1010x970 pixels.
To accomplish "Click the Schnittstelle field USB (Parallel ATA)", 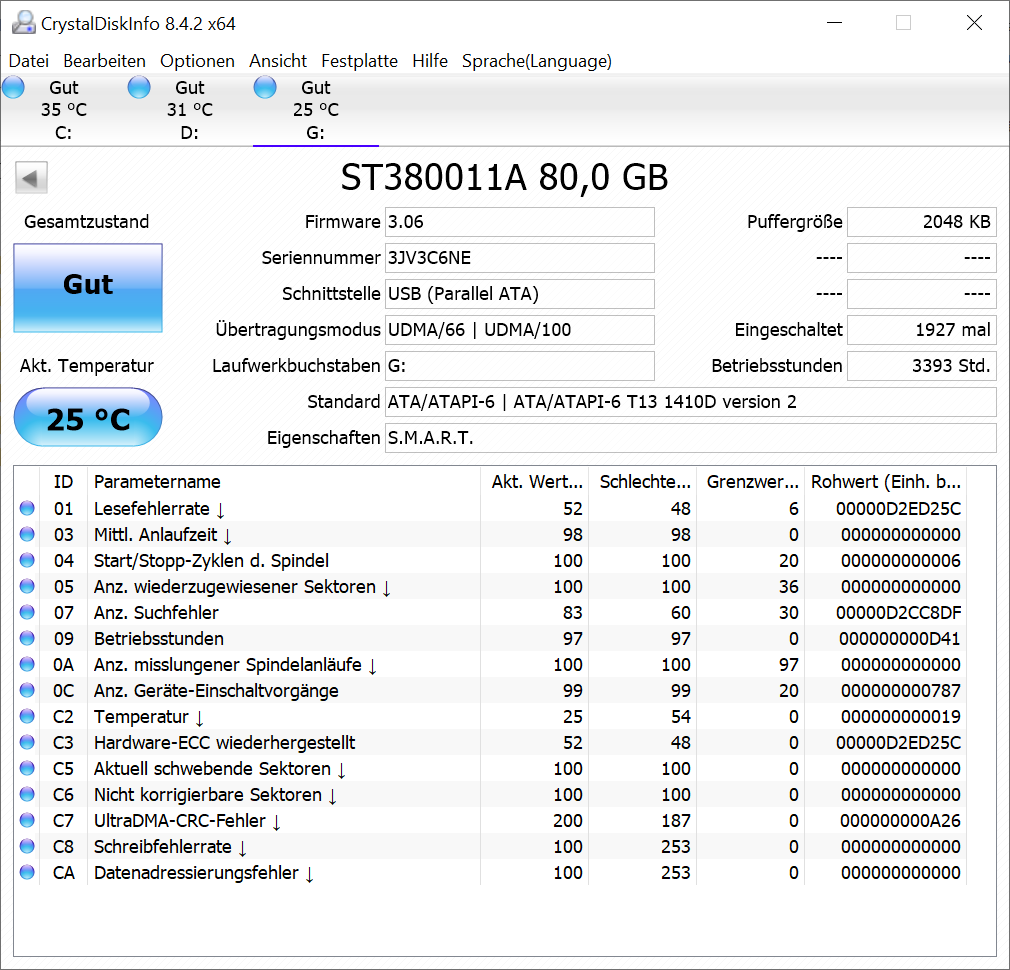I will 520,294.
